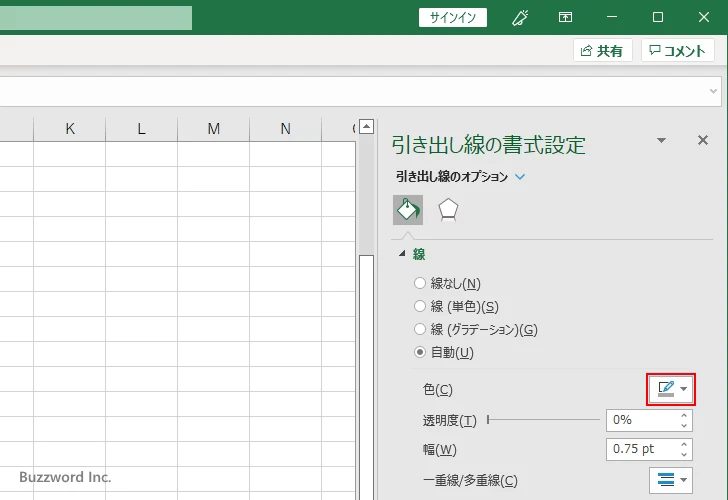Image resolution: width=728 pixels, height=500 pixels.
Task: Select column N header
Action: [x=286, y=129]
